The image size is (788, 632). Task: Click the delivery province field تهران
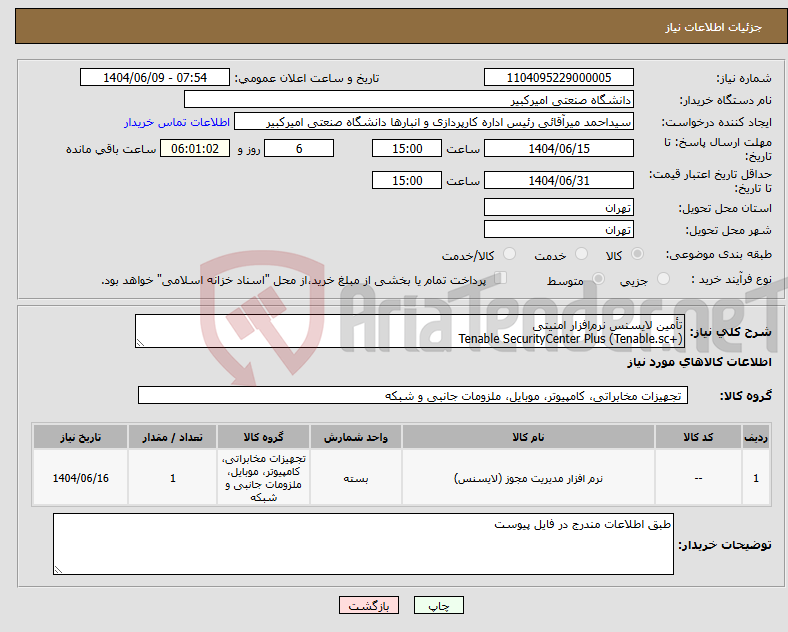(x=559, y=207)
